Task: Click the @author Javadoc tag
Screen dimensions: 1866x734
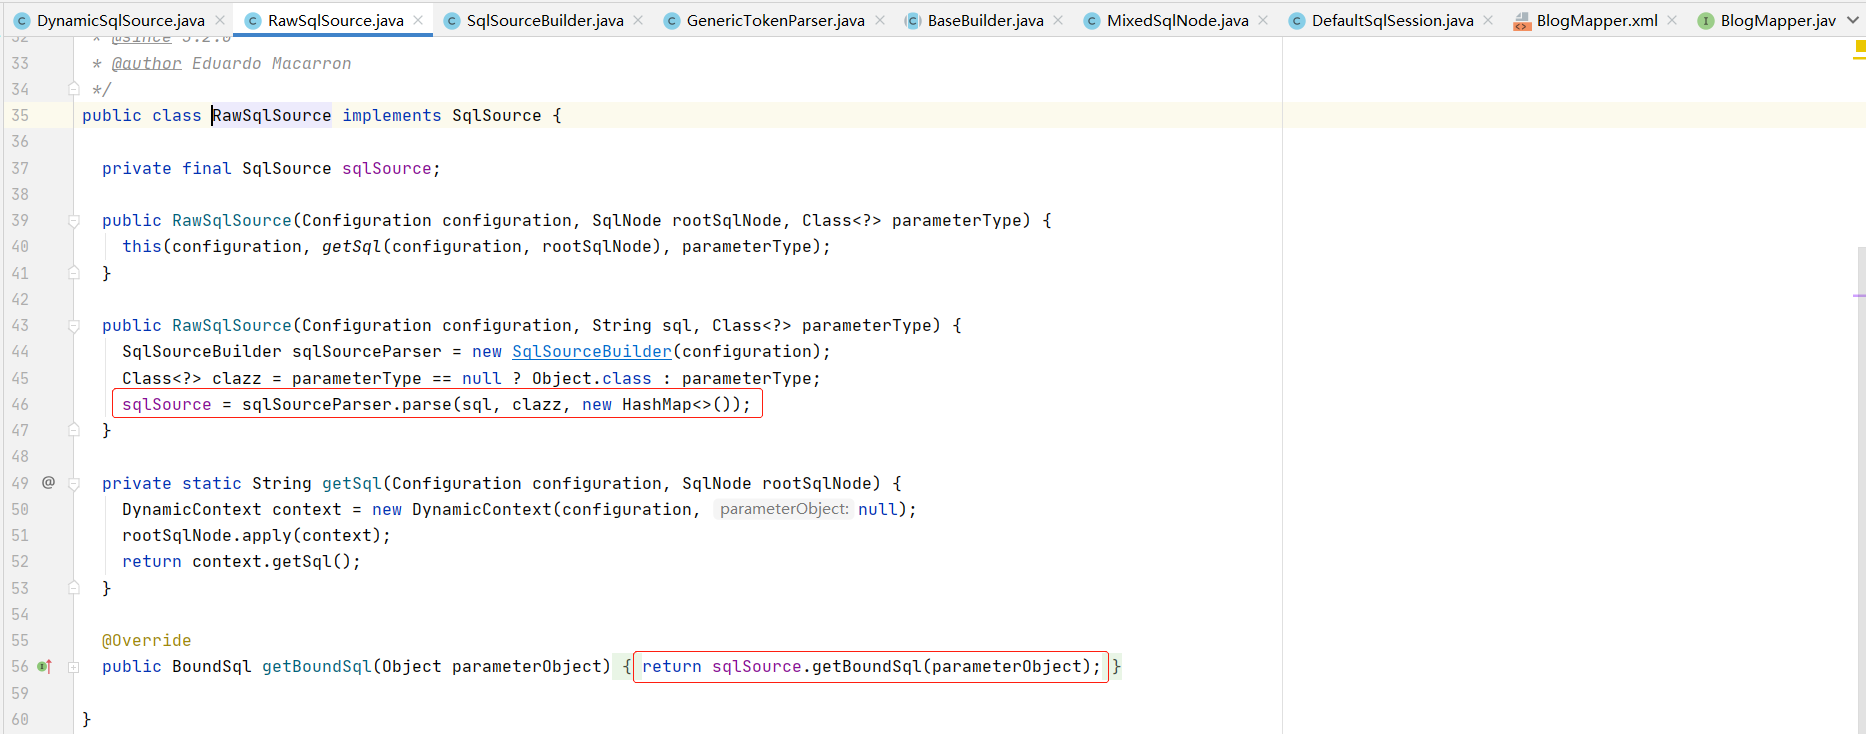Action: (147, 63)
